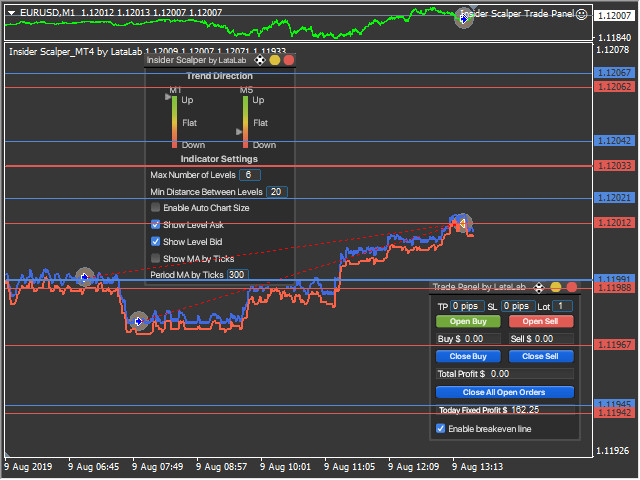Enable the Auto Chart Size checkbox
This screenshot has width=640, height=480.
click(155, 207)
